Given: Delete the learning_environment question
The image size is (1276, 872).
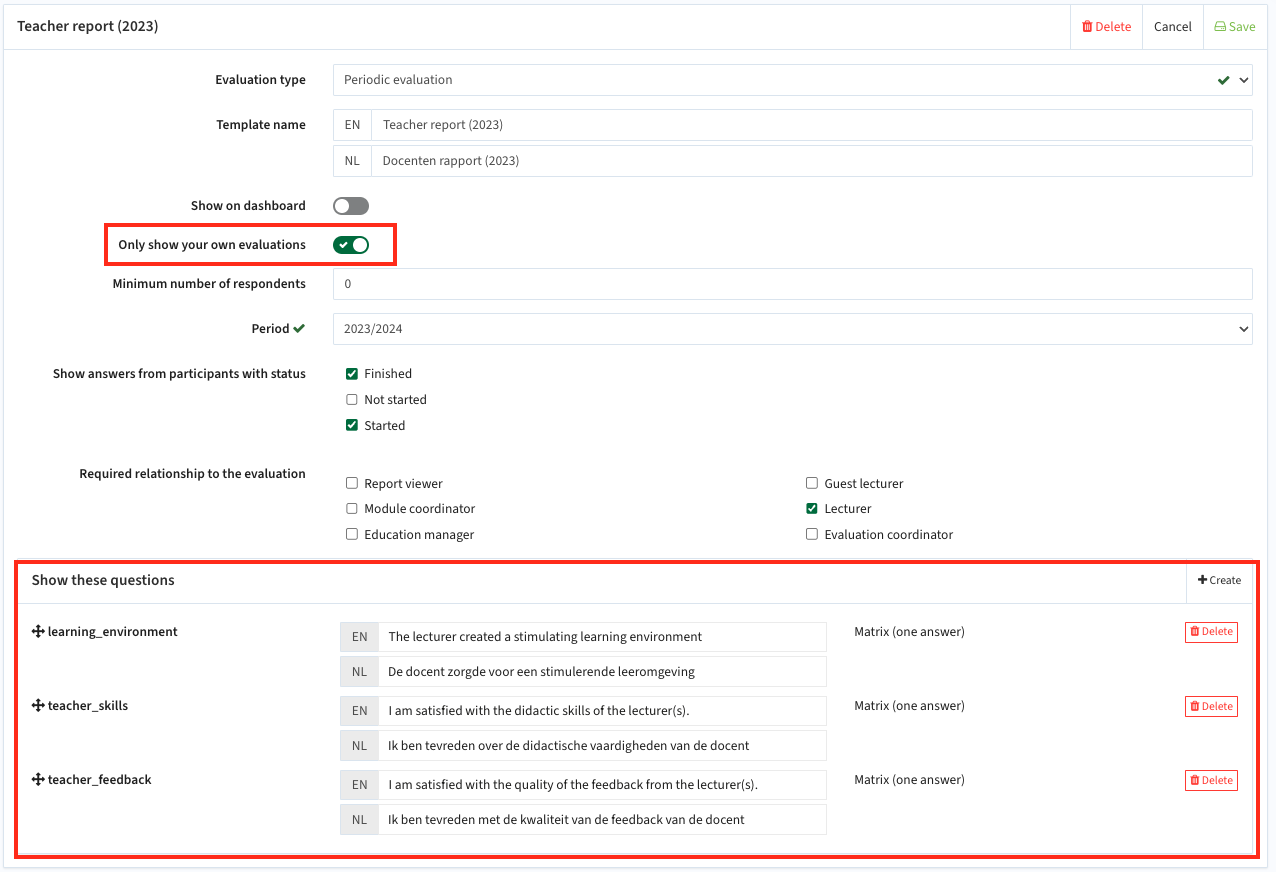Looking at the screenshot, I should [1211, 632].
